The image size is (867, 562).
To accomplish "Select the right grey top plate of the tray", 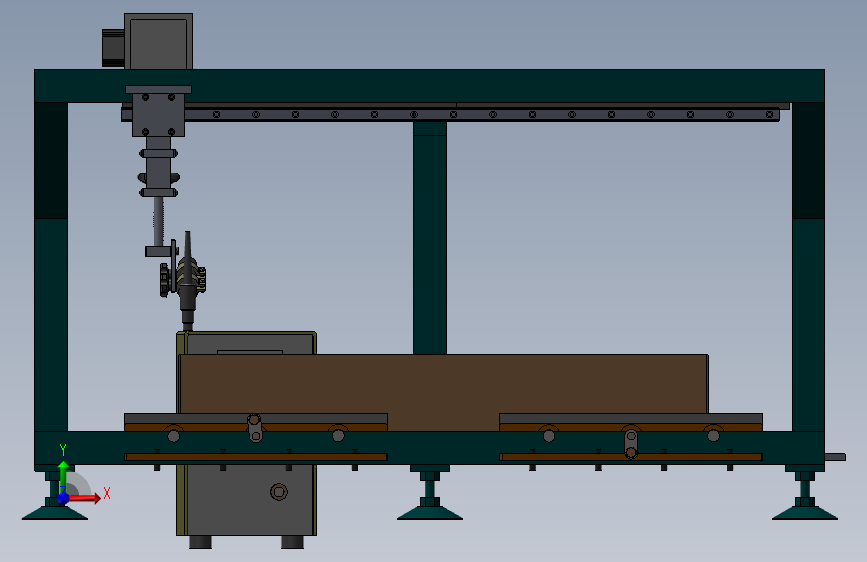I will coord(631,419).
